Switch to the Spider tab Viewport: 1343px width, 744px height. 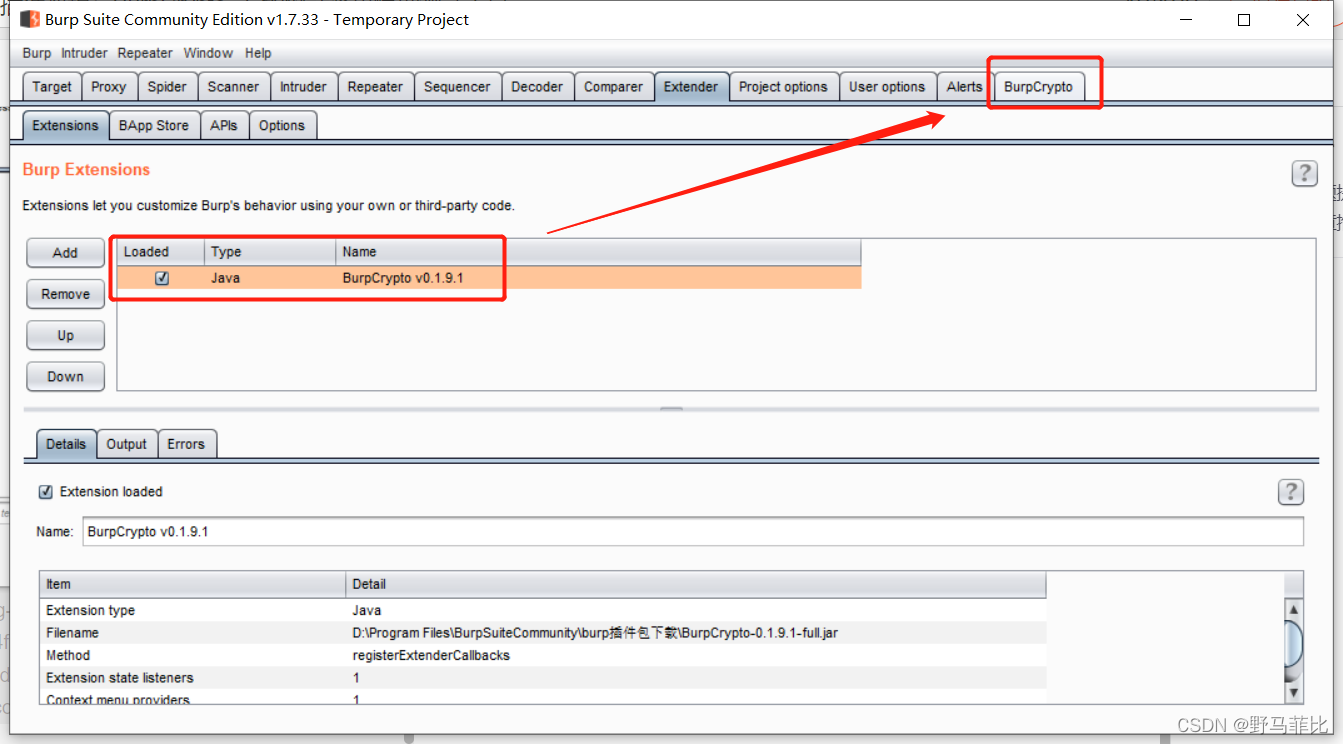pyautogui.click(x=167, y=87)
